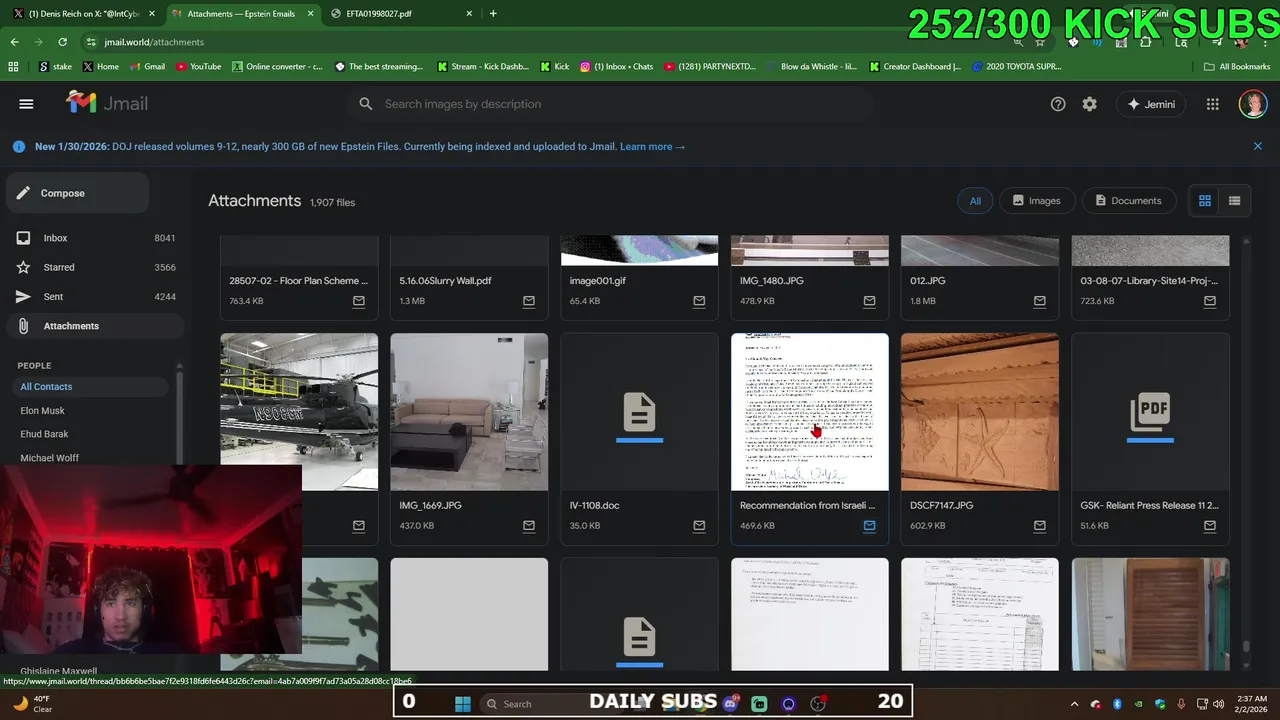Click the Jmail logo
Image resolution: width=1280 pixels, height=720 pixels.
[x=107, y=103]
